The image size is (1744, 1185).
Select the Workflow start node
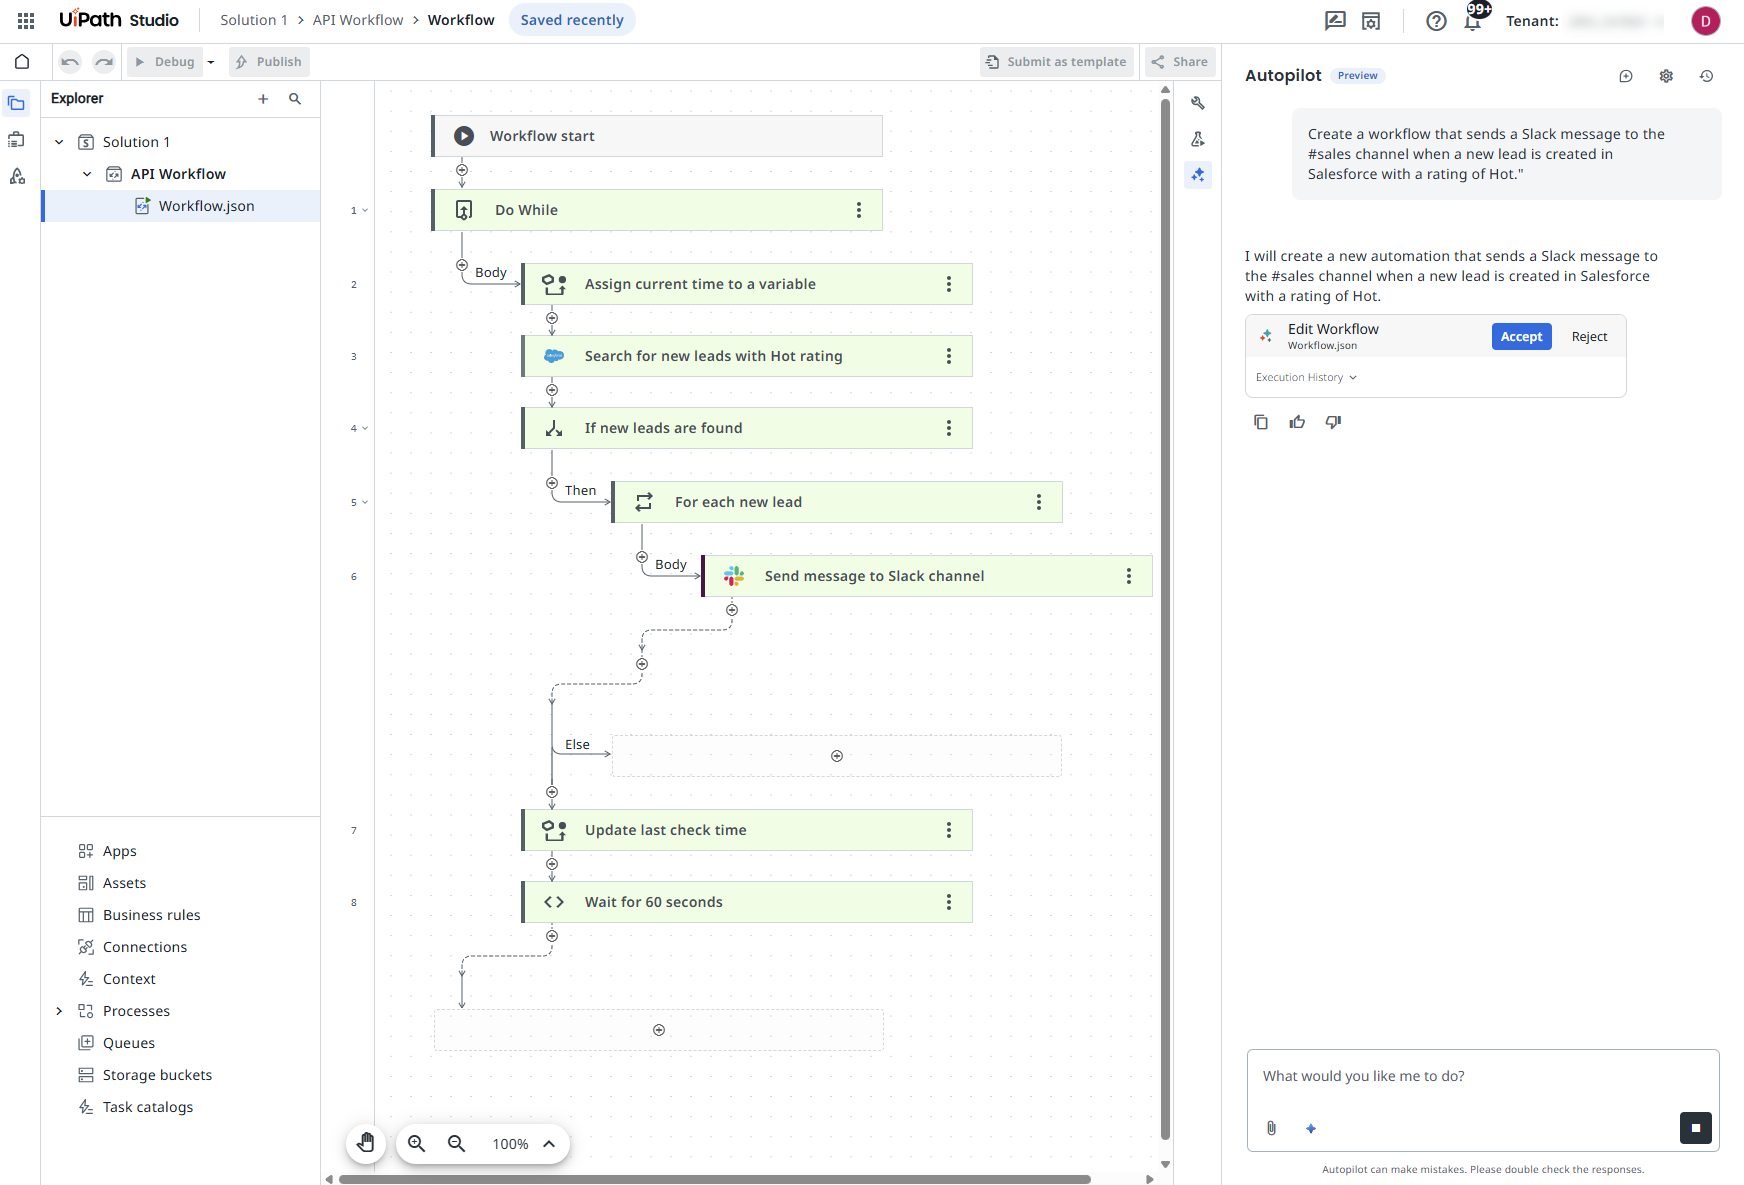coord(657,136)
